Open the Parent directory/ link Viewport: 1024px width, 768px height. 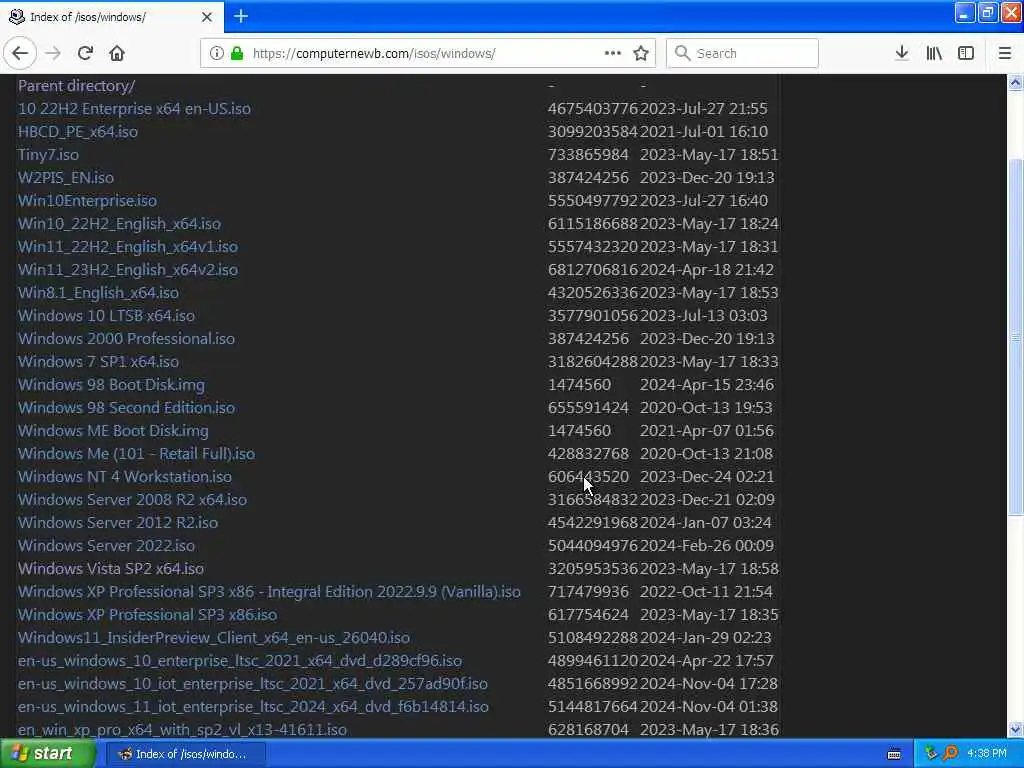point(76,86)
